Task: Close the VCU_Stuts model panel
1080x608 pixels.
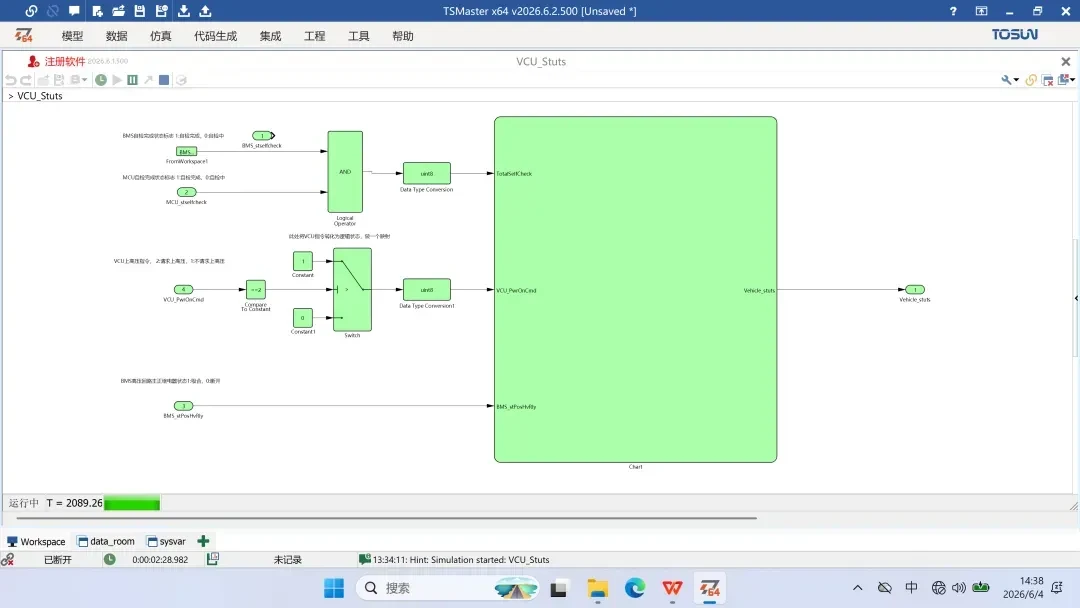Action: click(1066, 61)
